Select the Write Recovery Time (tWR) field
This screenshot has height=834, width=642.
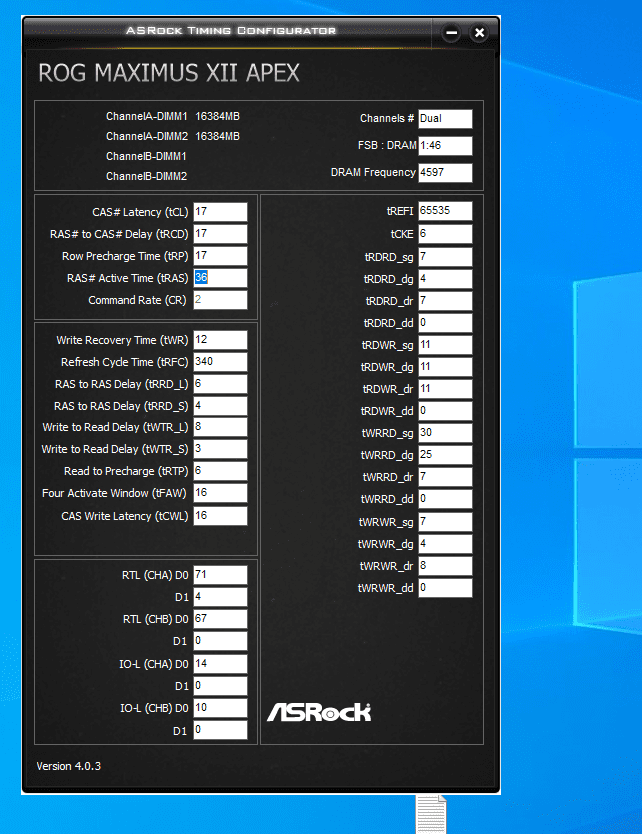coord(220,340)
